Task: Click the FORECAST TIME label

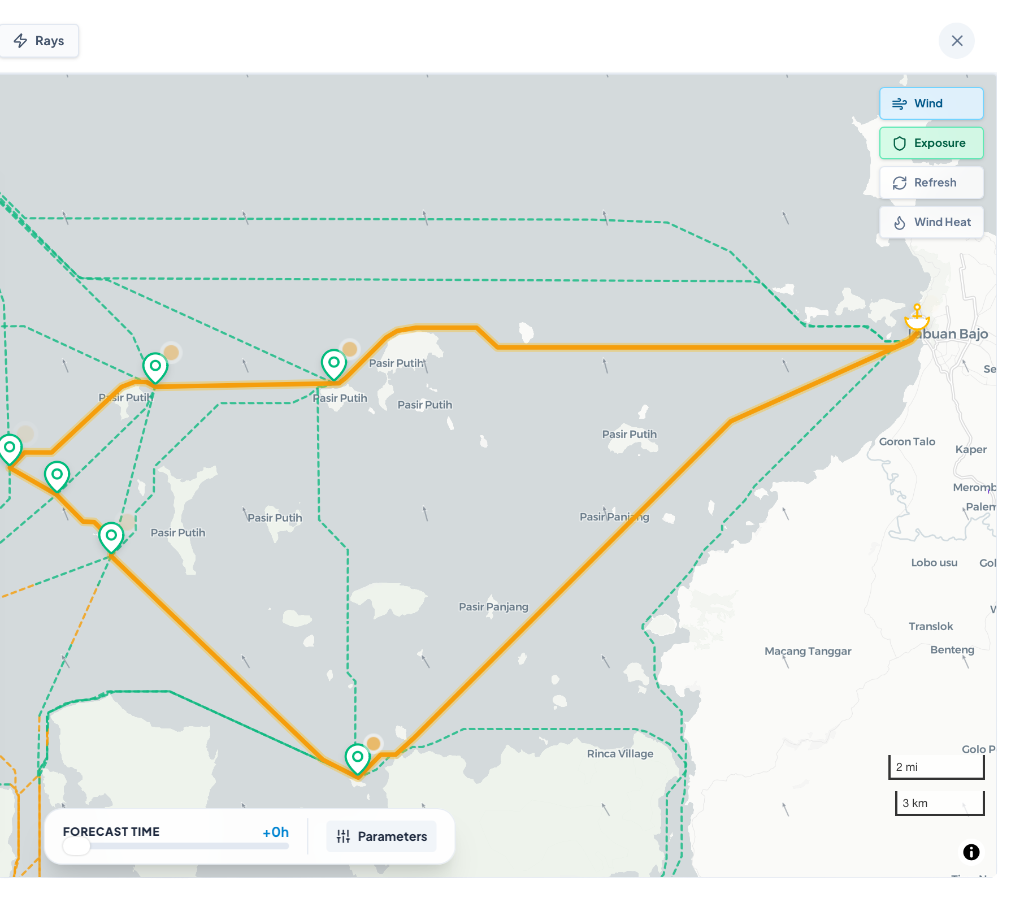Action: [111, 832]
